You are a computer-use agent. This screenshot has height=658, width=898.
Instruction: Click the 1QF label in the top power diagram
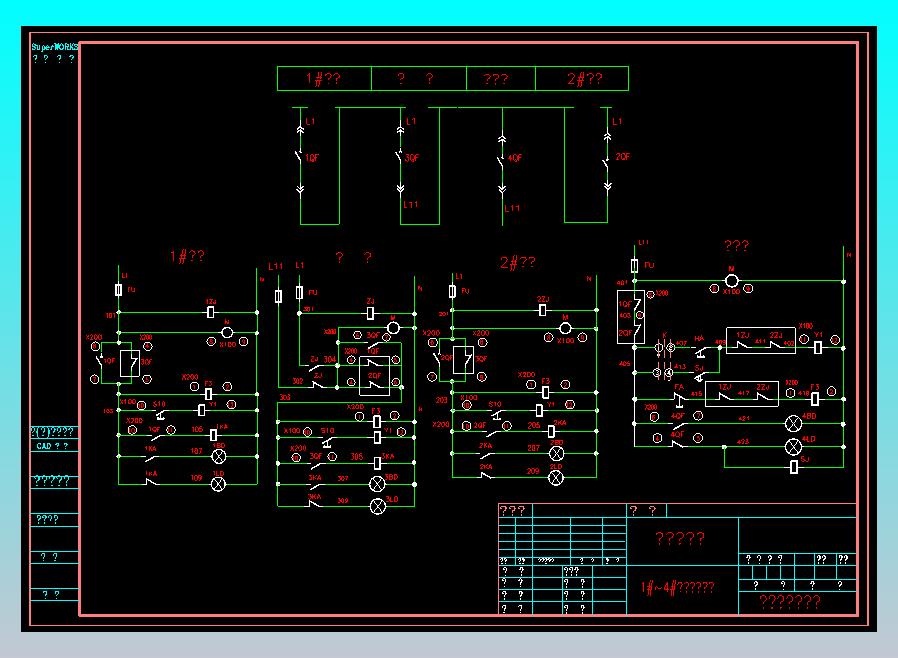click(312, 158)
